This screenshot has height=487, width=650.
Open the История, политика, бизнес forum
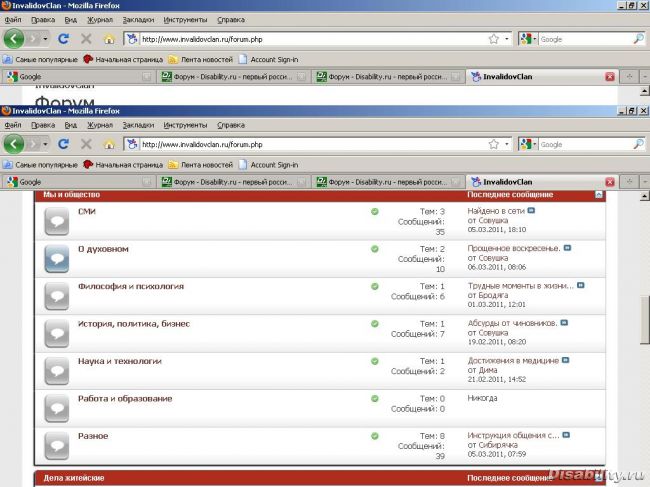(x=133, y=324)
